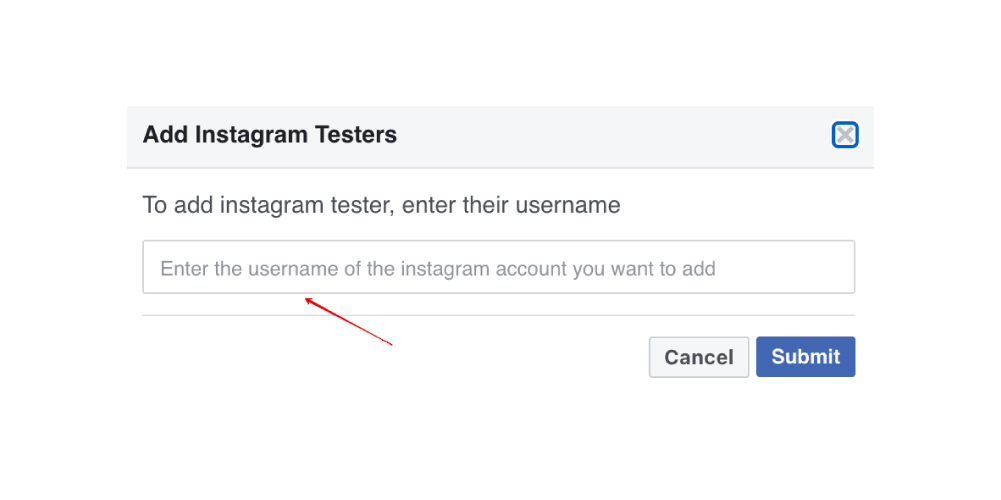Click the 'To add instagram tester' instruction text
Viewport: 1001px width, 500px height.
[x=381, y=206]
